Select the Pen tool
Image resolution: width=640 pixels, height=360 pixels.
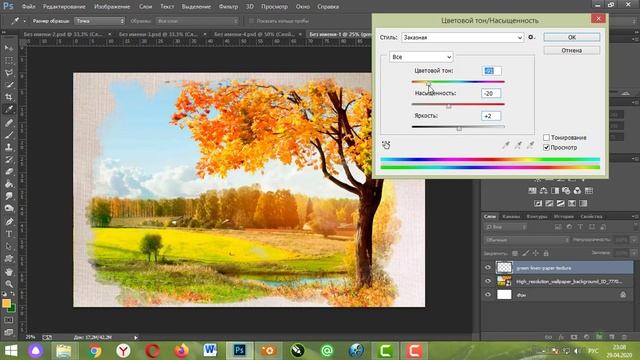[x=9, y=222]
